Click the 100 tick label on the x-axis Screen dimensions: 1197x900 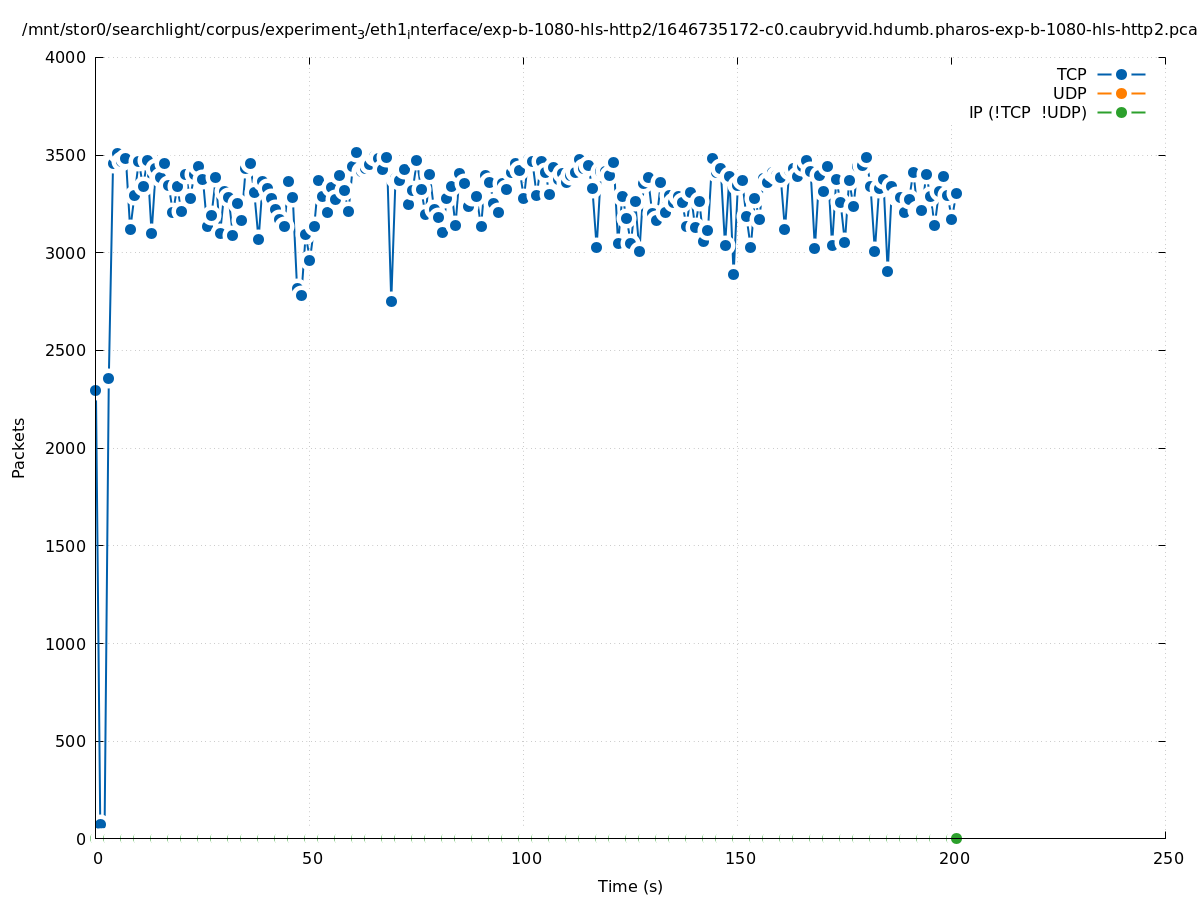525,858
